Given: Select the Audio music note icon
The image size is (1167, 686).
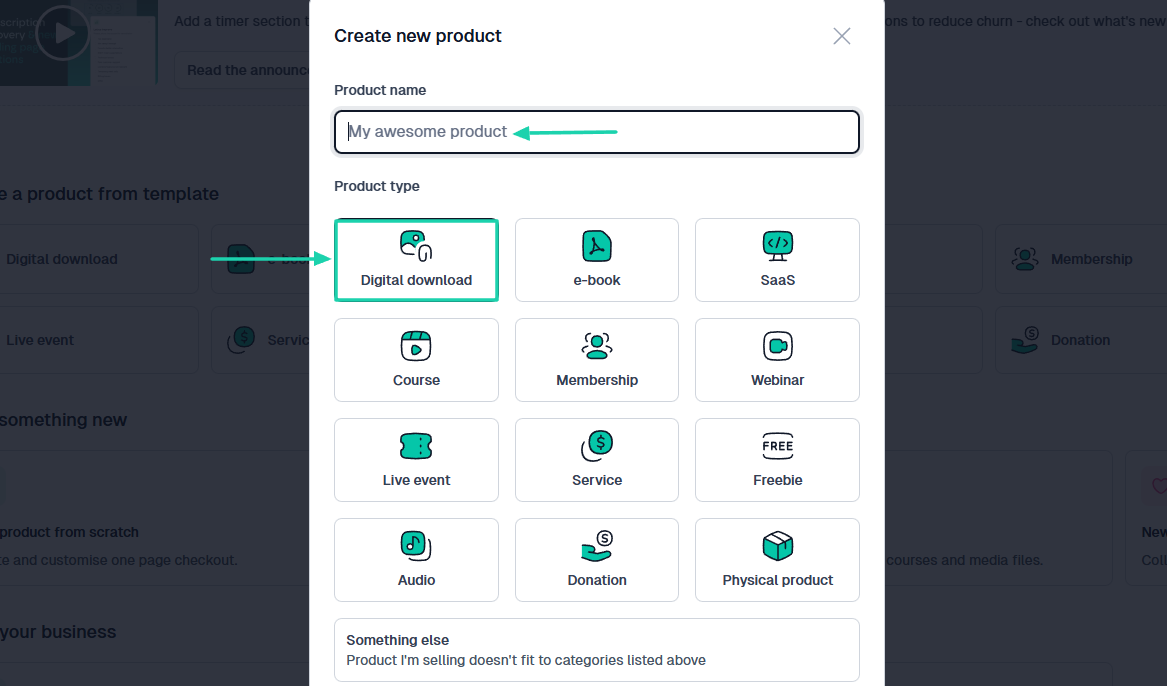Looking at the screenshot, I should (x=416, y=546).
